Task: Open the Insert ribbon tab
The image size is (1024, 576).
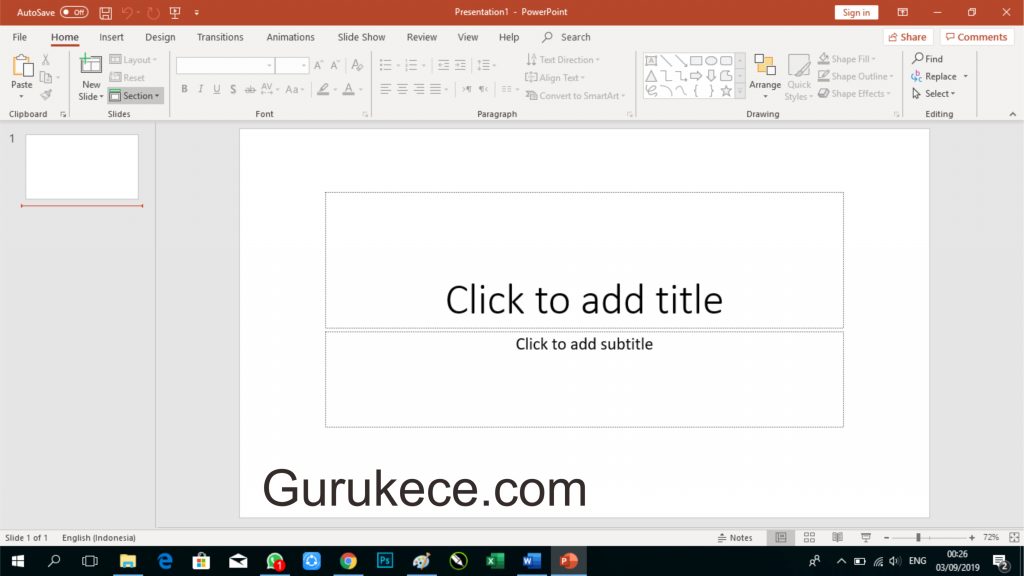Action: coord(112,37)
